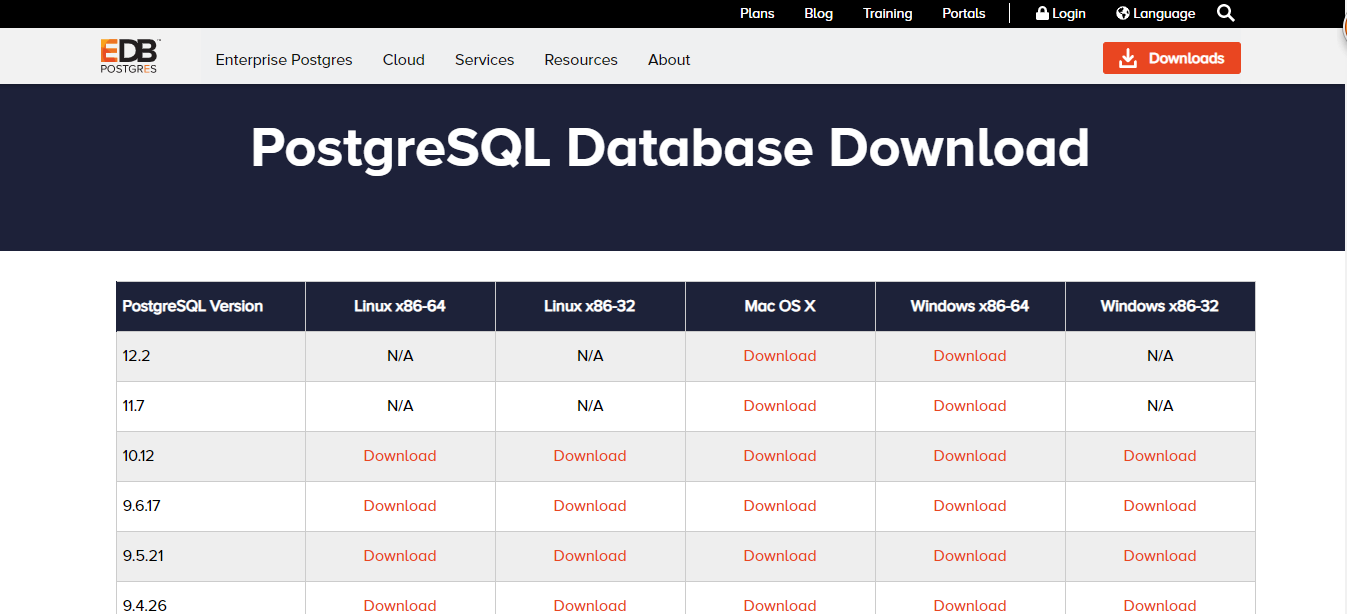Open the Cloud menu
The width and height of the screenshot is (1347, 614).
tap(404, 60)
